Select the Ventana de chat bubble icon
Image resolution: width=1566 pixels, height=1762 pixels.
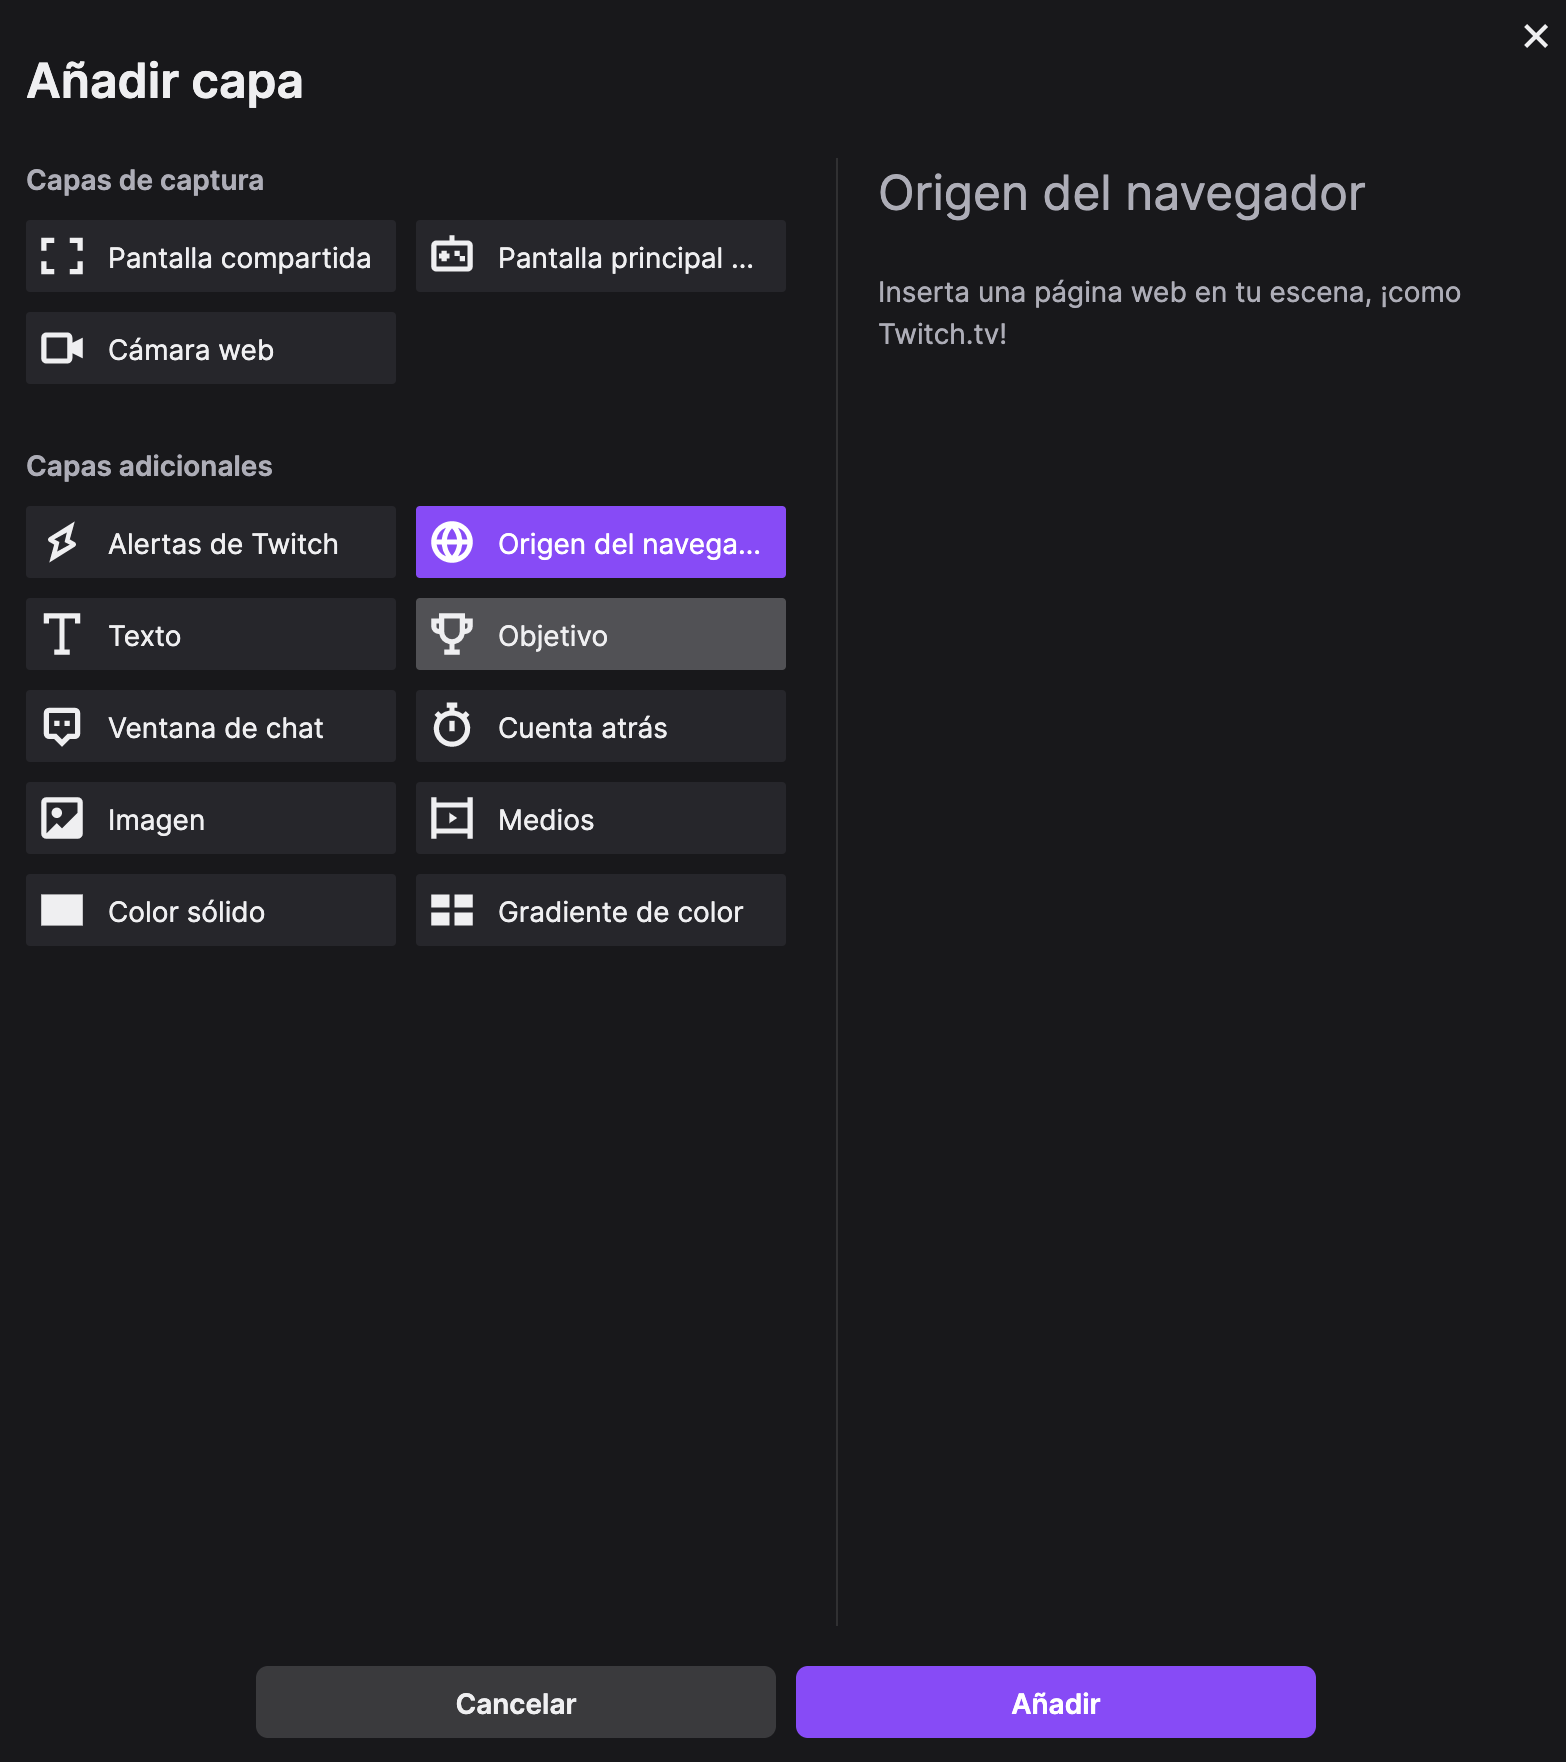pyautogui.click(x=62, y=727)
